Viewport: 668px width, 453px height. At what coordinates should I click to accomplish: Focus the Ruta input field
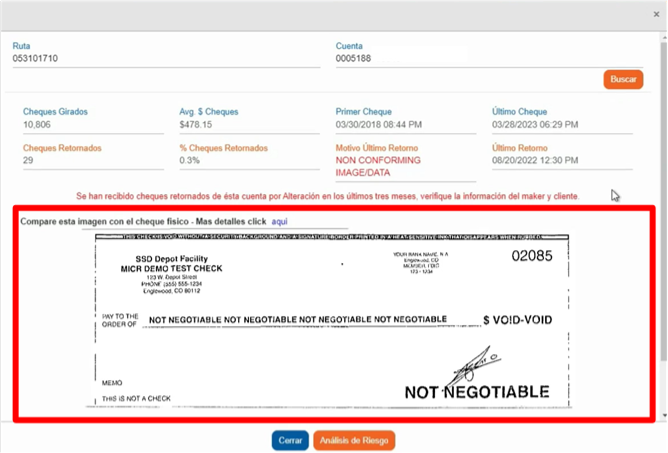(x=166, y=59)
